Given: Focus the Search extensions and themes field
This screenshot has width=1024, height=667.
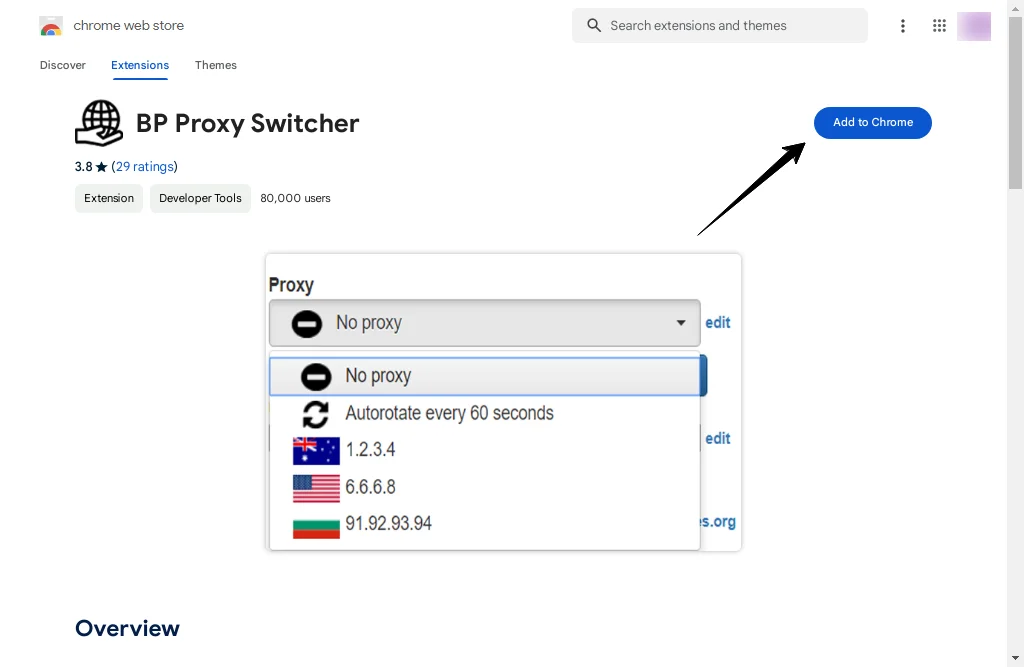Looking at the screenshot, I should [720, 25].
